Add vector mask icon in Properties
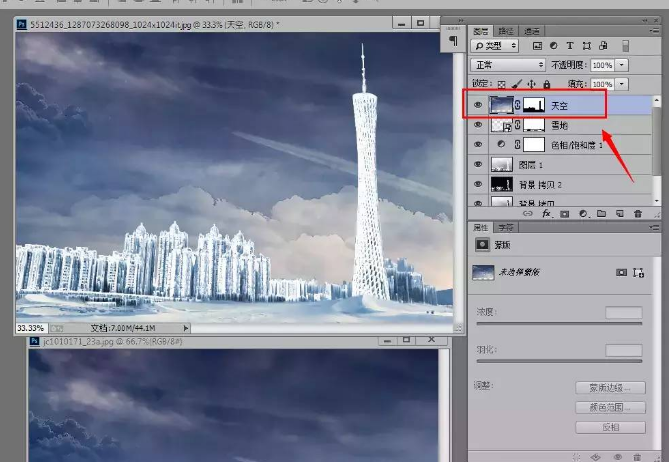This screenshot has width=669, height=462. [638, 272]
